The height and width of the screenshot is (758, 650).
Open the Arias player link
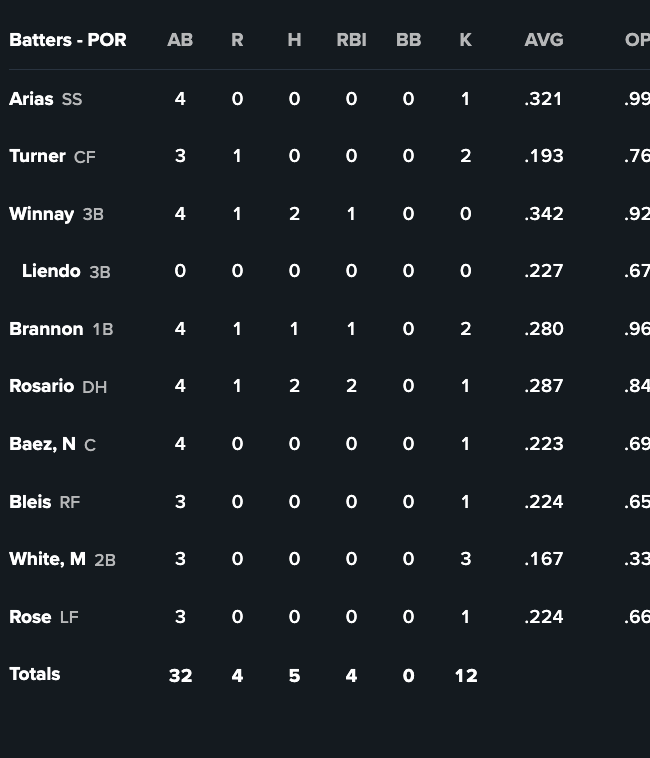(x=31, y=99)
